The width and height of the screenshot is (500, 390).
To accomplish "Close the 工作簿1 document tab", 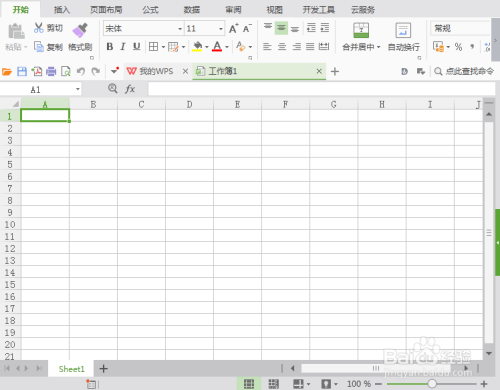I will 319,71.
